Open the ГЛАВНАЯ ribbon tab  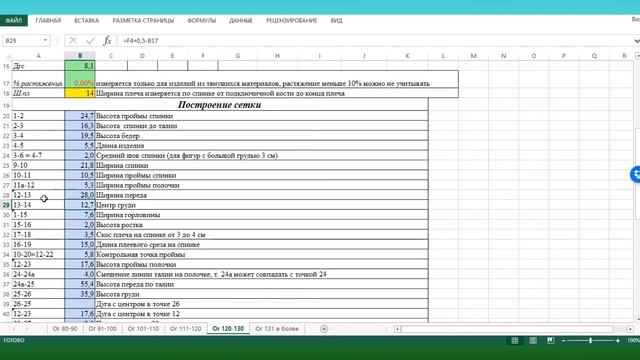pyautogui.click(x=48, y=20)
